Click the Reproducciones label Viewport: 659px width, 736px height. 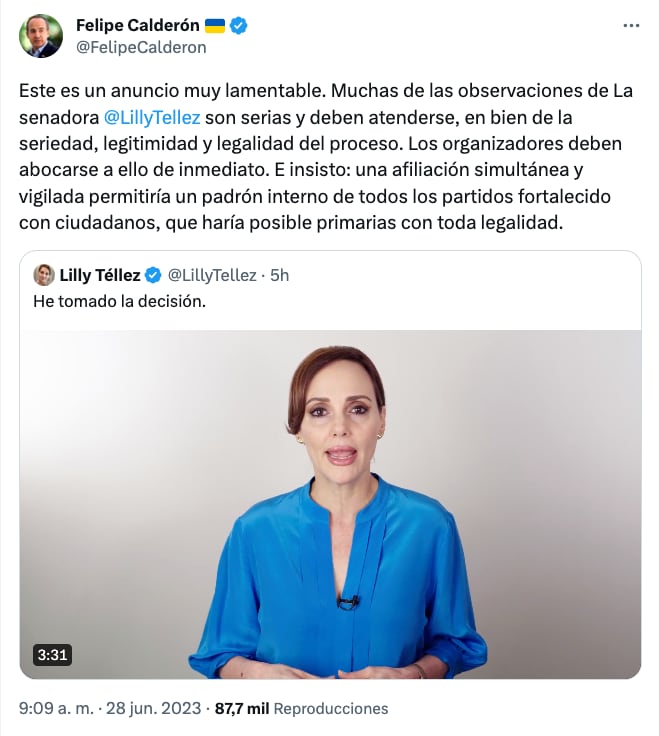[330, 708]
